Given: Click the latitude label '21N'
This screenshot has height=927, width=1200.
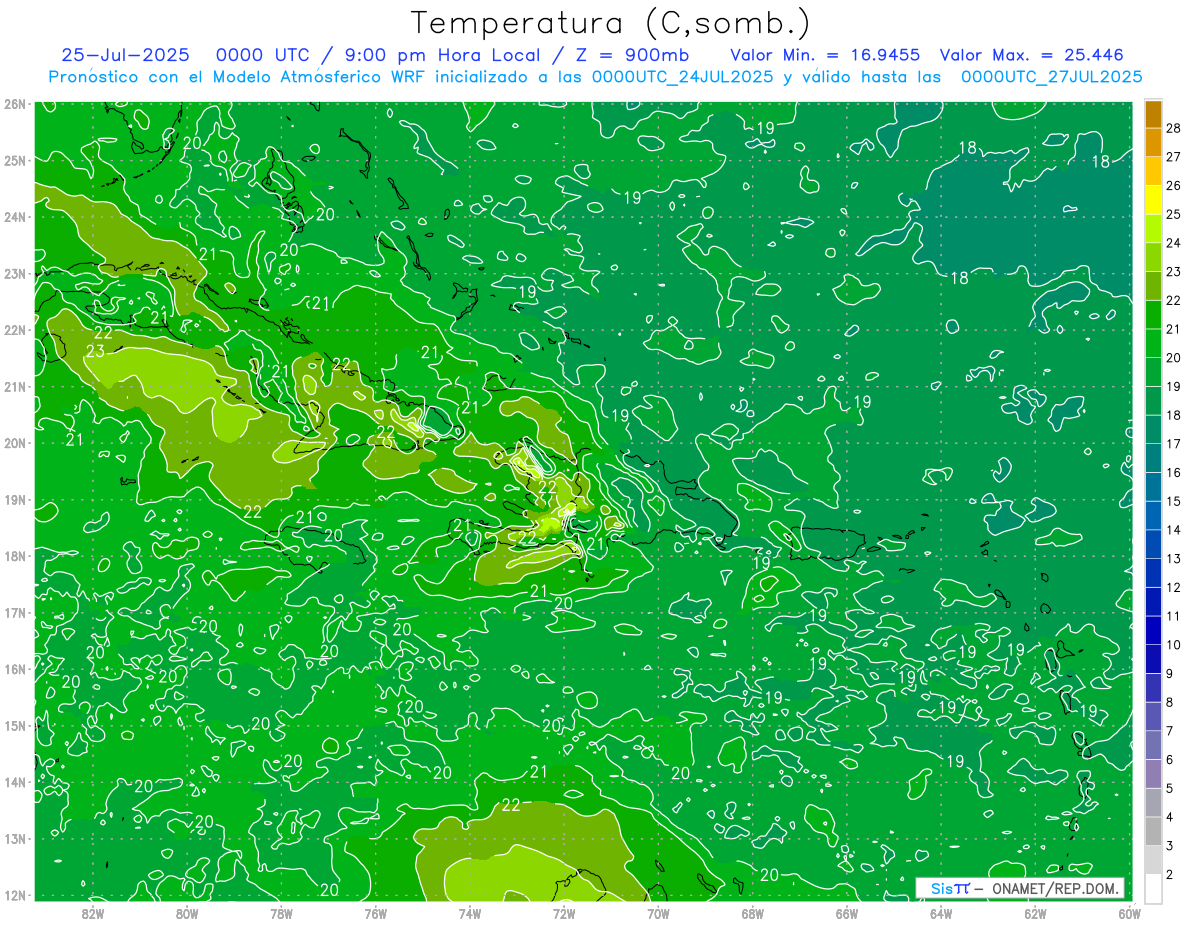Looking at the screenshot, I should (x=14, y=387).
